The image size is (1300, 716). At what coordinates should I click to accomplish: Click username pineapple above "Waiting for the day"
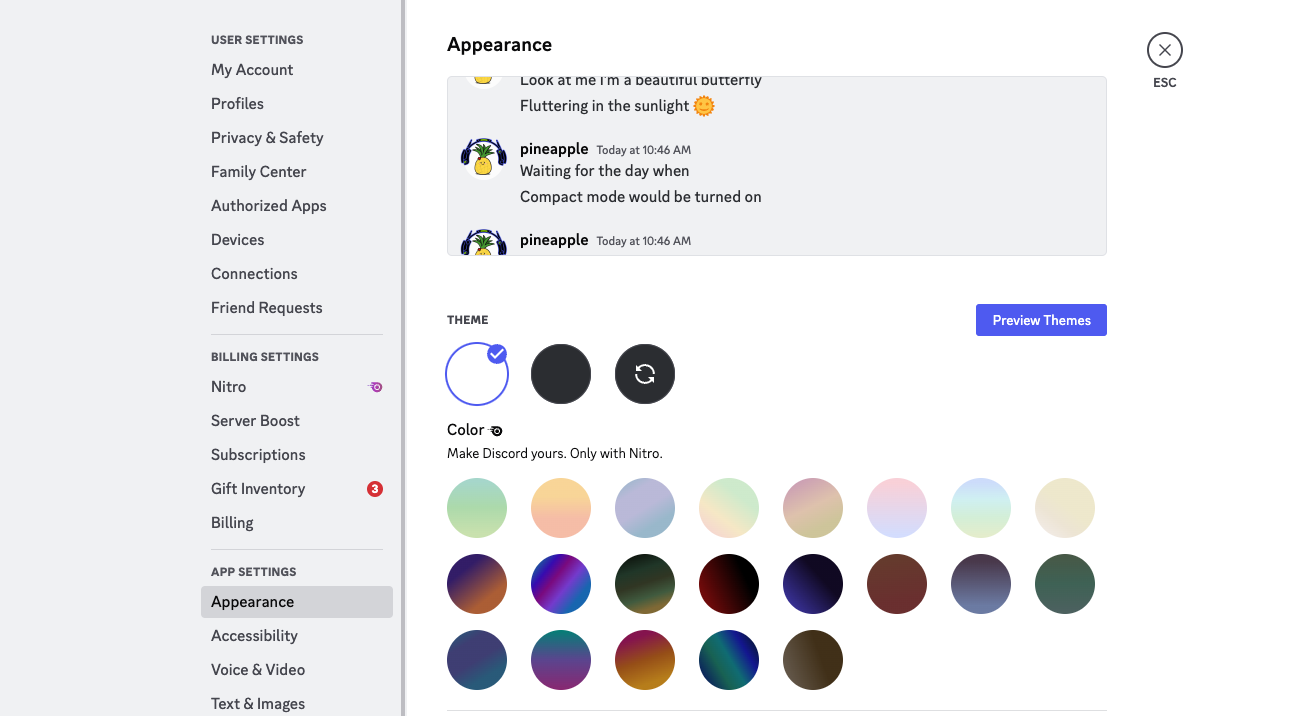coord(554,149)
